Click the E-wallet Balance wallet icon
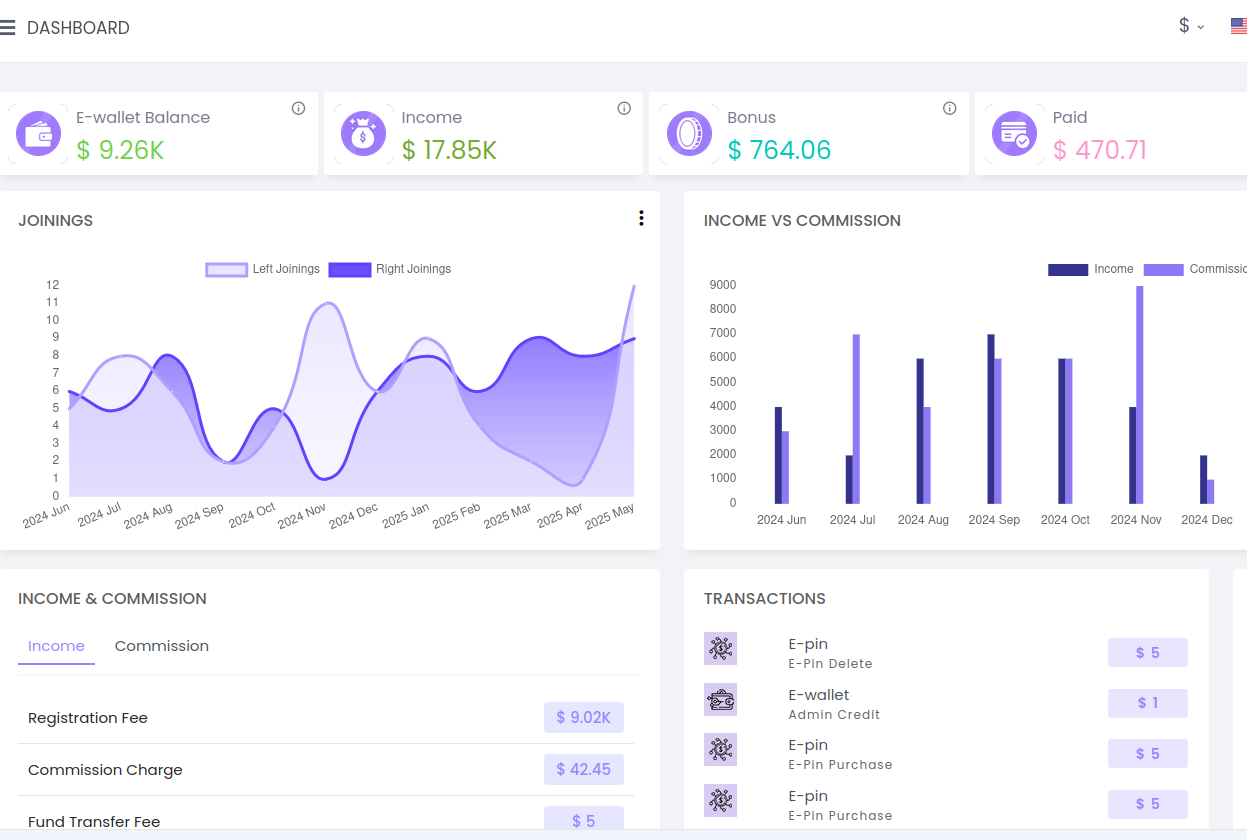Viewport: 1247px width, 840px height. point(39,133)
